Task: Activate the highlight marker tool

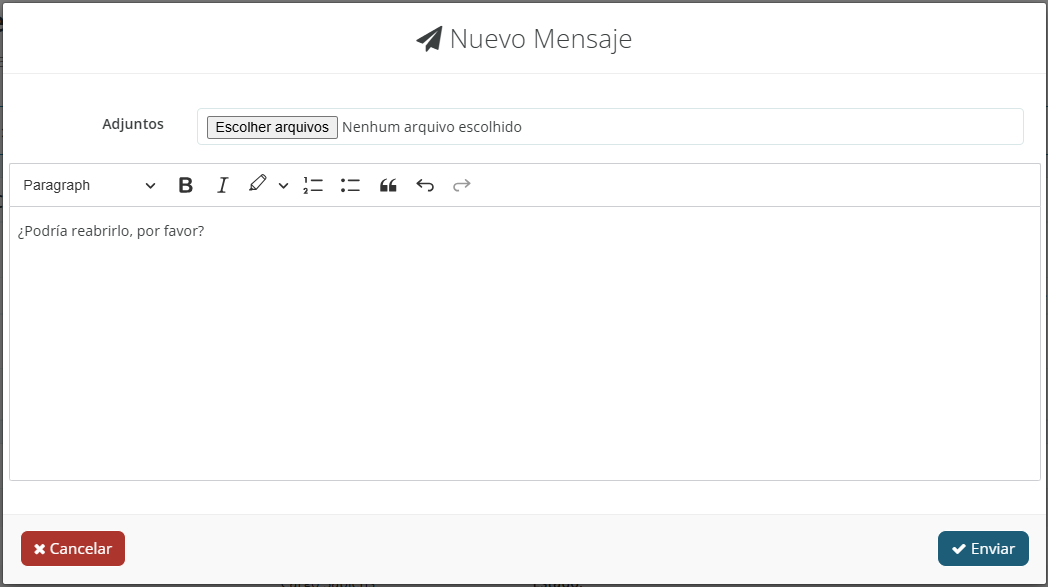Action: tap(258, 184)
